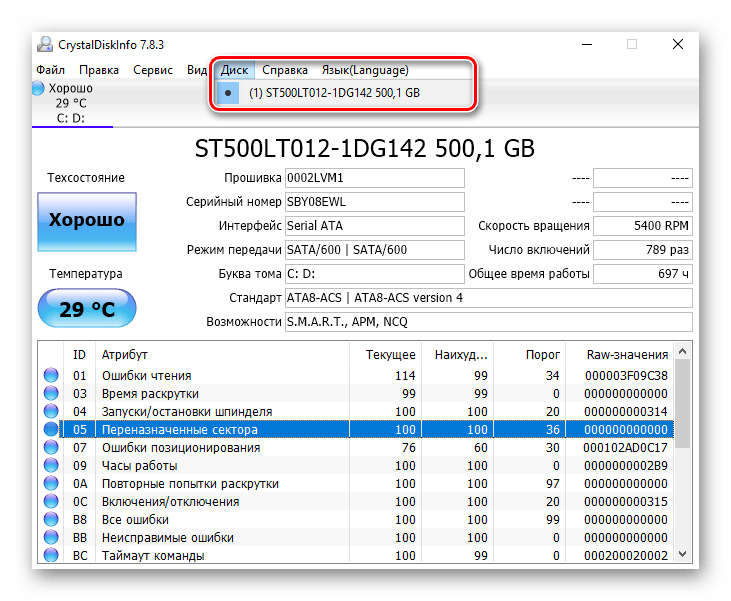Select the Повторные попытки раскрутки row
Viewport: 731px width, 601px height.
pos(356,484)
